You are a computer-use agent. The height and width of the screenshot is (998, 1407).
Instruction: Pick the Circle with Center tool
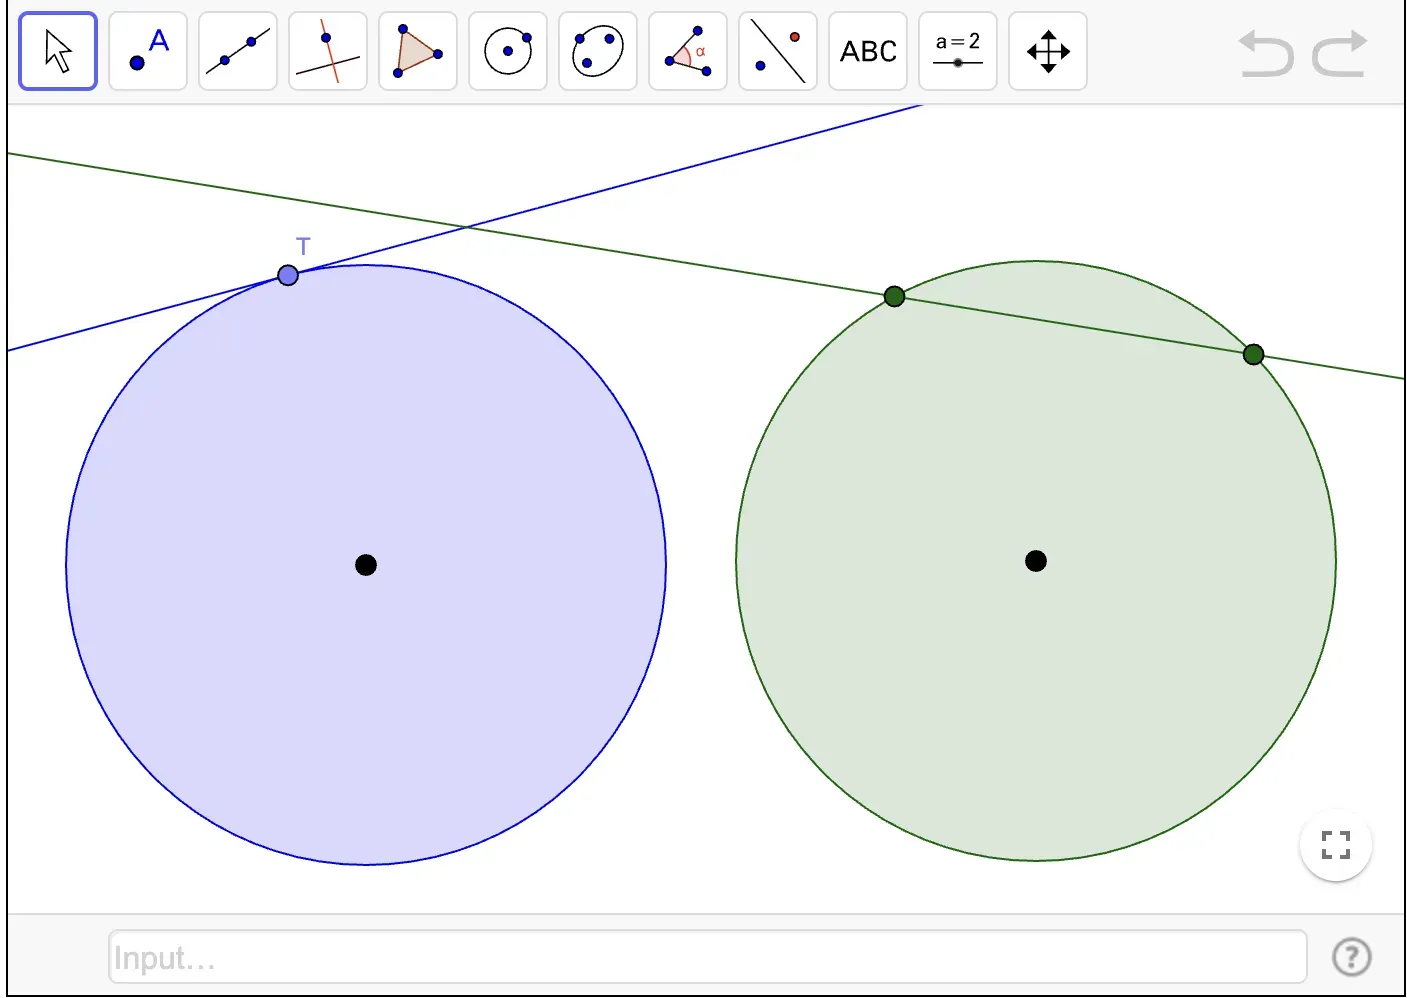[x=508, y=51]
